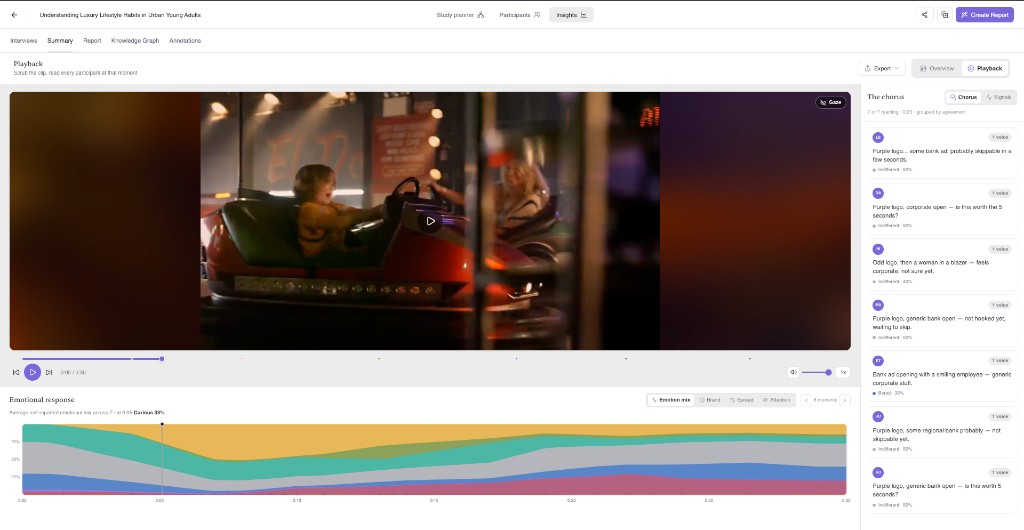Open comment 'some regional bank probably'
Viewport: 1024px width, 530px height.
[942, 431]
